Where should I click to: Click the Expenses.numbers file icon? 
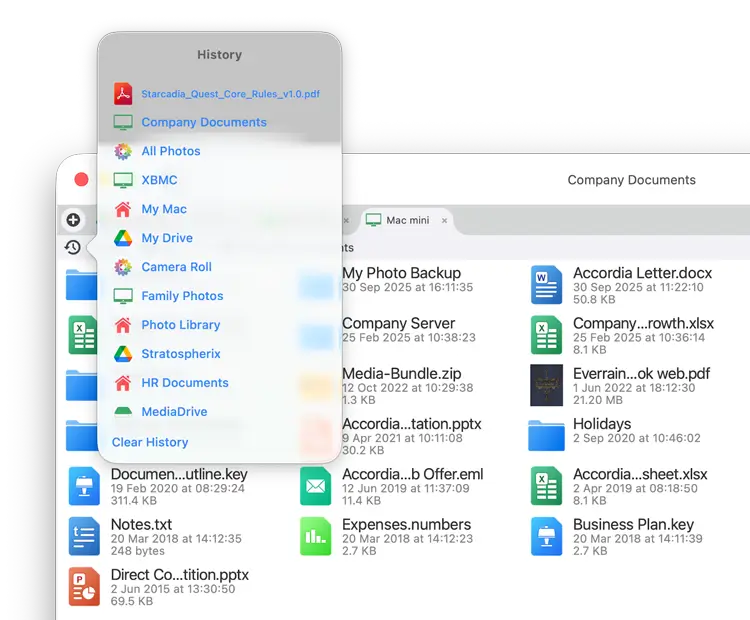pos(316,536)
